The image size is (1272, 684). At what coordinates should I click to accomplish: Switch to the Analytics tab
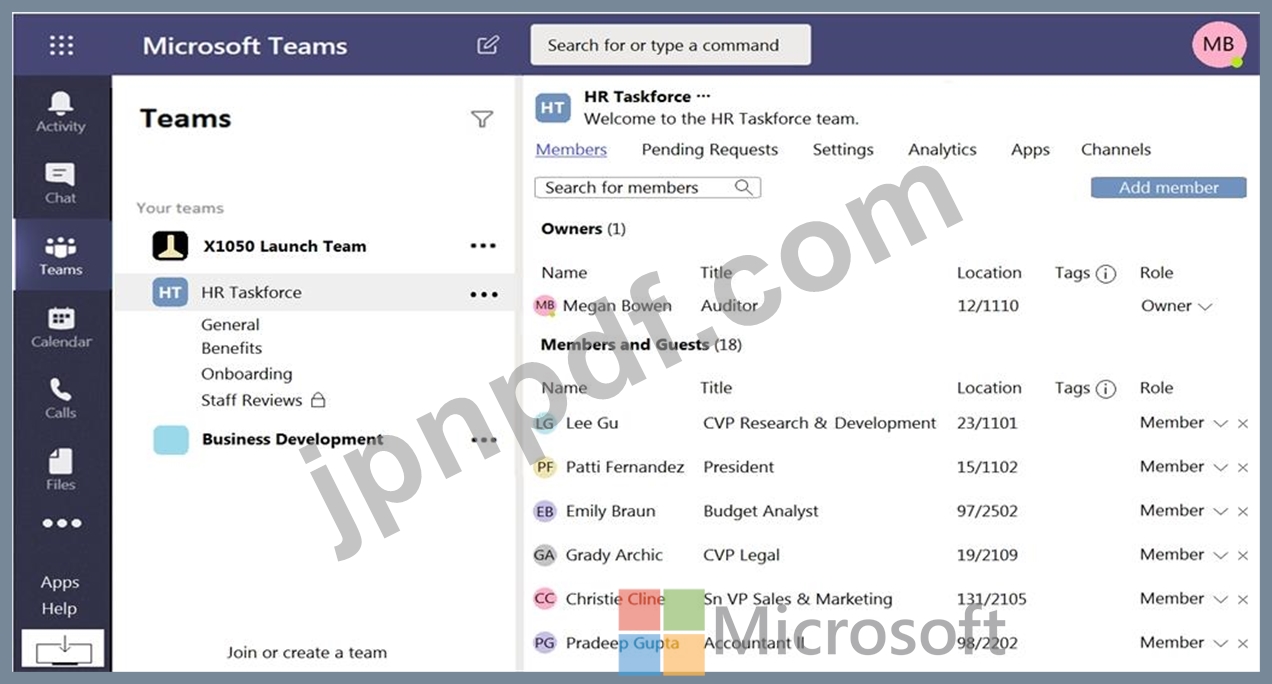[x=942, y=150]
